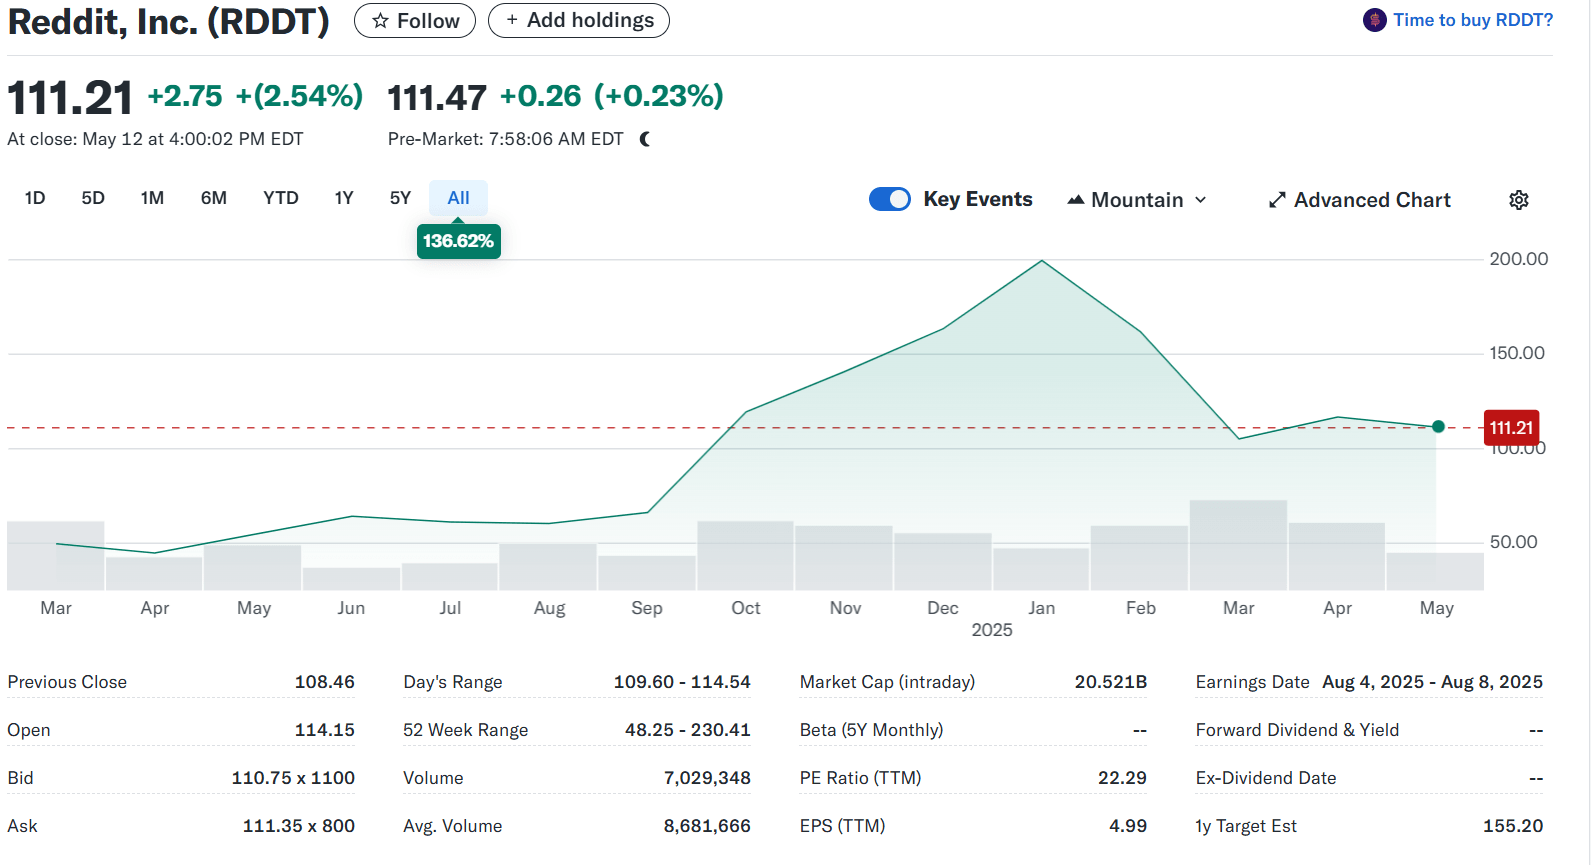Click PE Ratio value 22.29
This screenshot has width=1591, height=865.
point(1122,778)
